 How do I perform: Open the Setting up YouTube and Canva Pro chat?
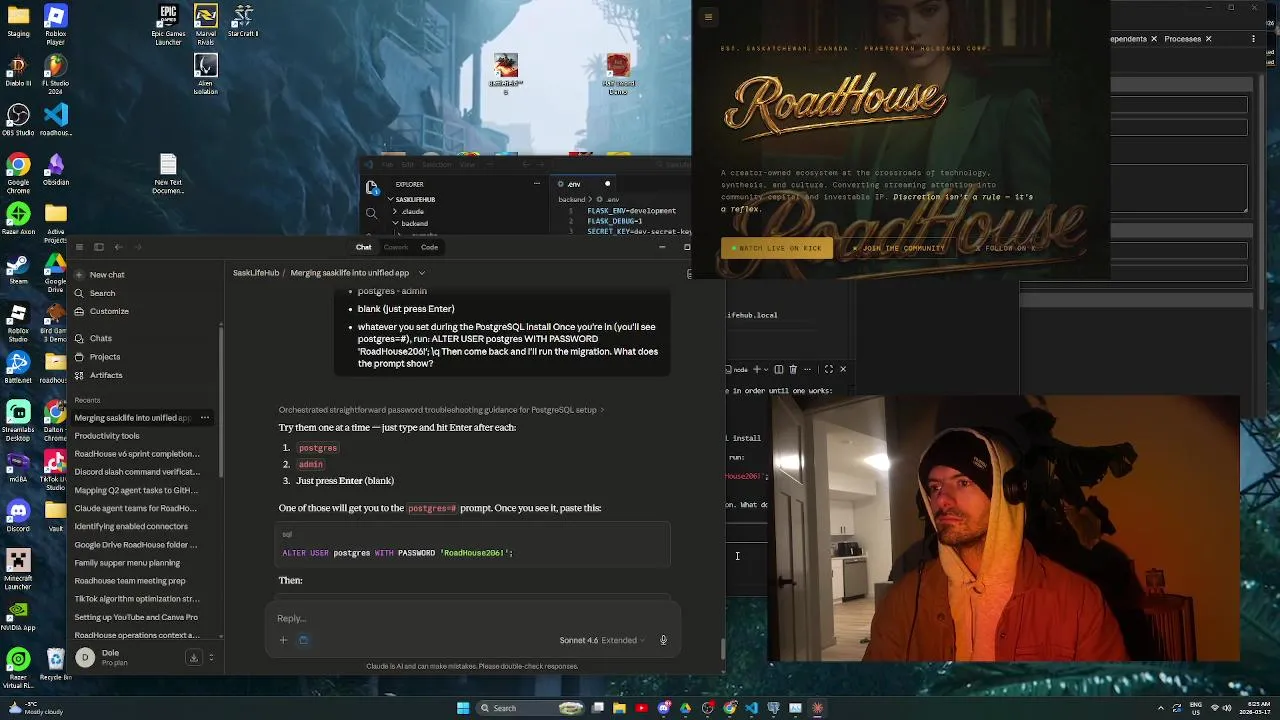click(136, 617)
